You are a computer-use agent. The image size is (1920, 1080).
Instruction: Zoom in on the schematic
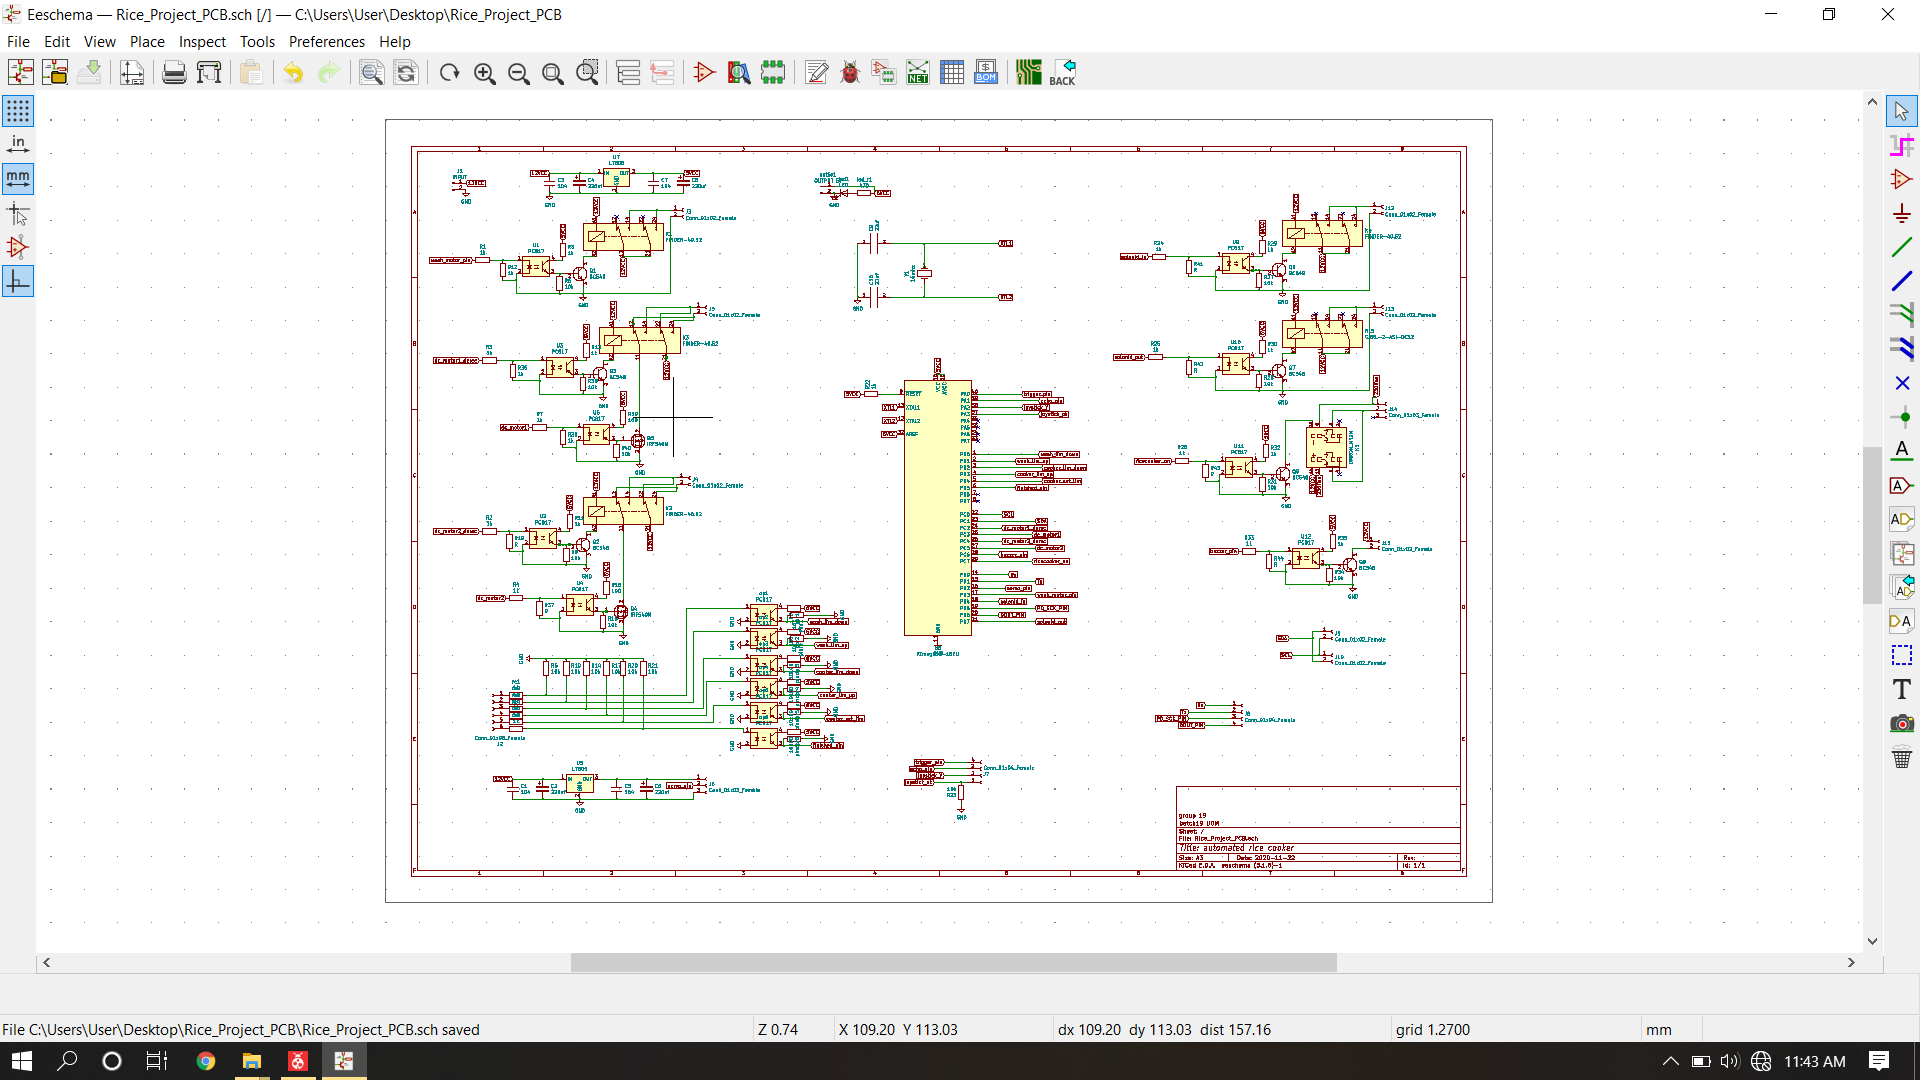point(484,72)
